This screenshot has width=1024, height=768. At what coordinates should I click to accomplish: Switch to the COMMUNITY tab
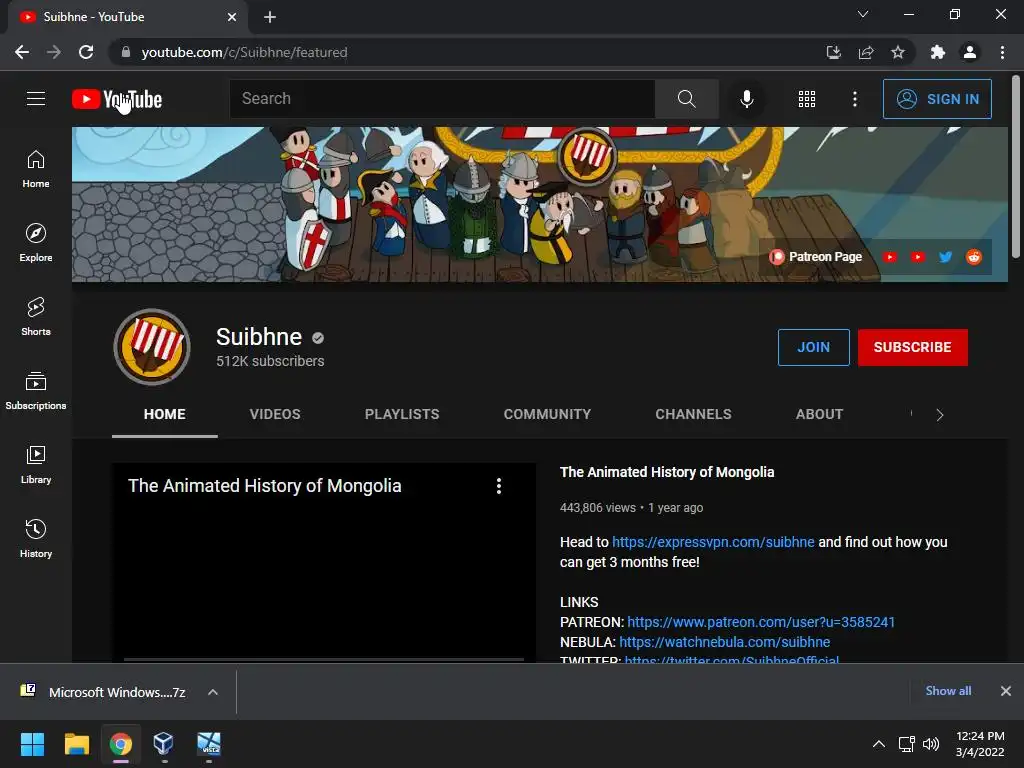[x=547, y=414]
